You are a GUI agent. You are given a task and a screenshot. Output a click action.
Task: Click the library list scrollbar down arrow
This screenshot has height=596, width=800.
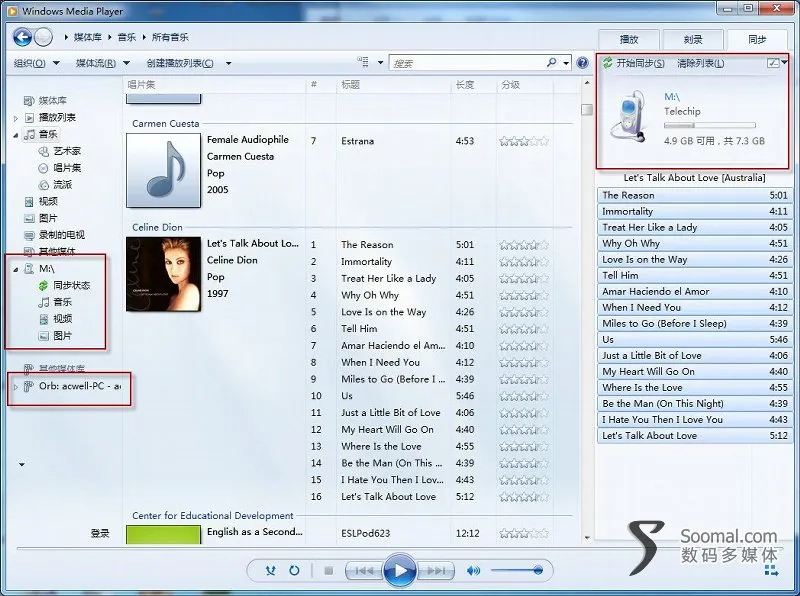pyautogui.click(x=587, y=537)
